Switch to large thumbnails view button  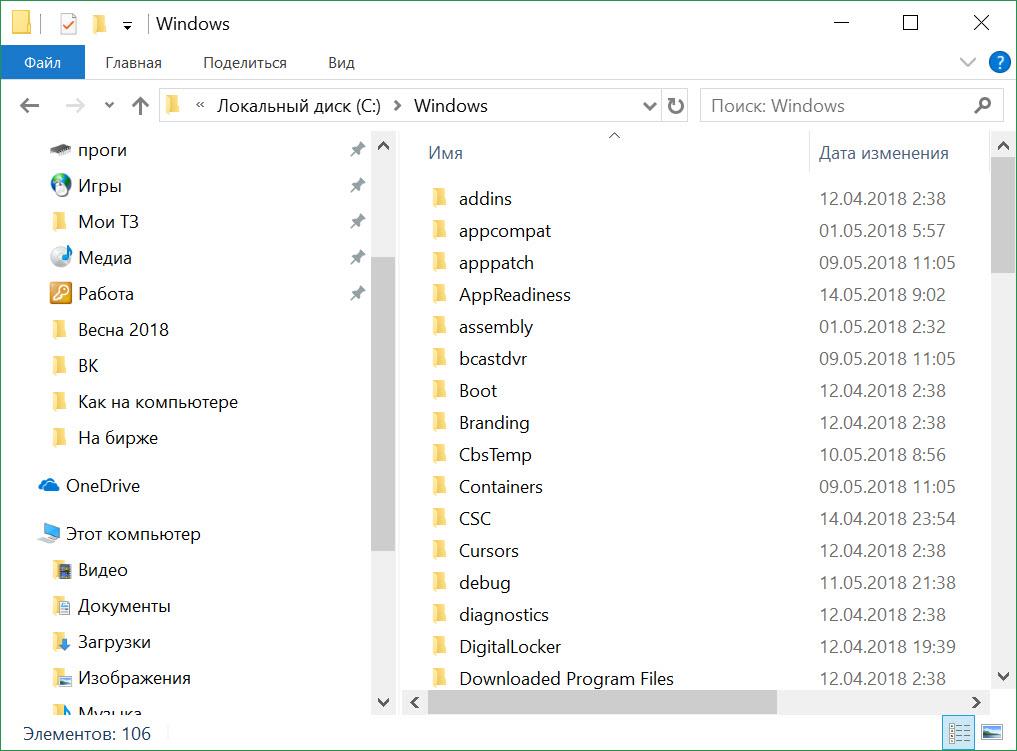tap(991, 733)
